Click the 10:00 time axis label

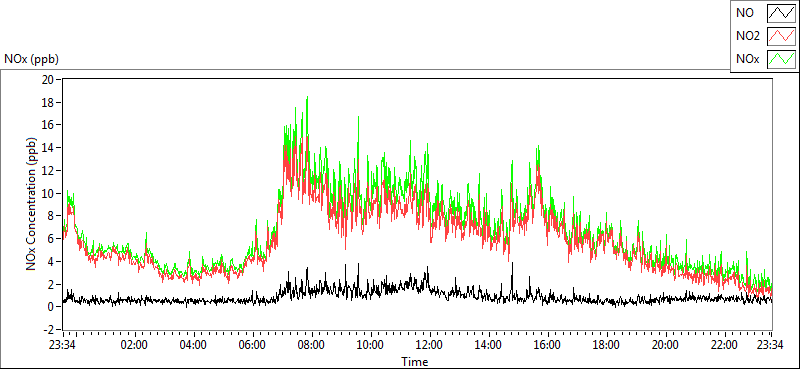(371, 344)
